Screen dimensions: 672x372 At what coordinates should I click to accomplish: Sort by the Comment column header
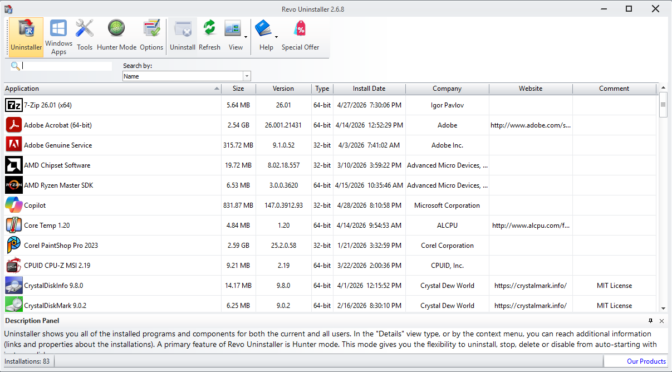(x=614, y=89)
